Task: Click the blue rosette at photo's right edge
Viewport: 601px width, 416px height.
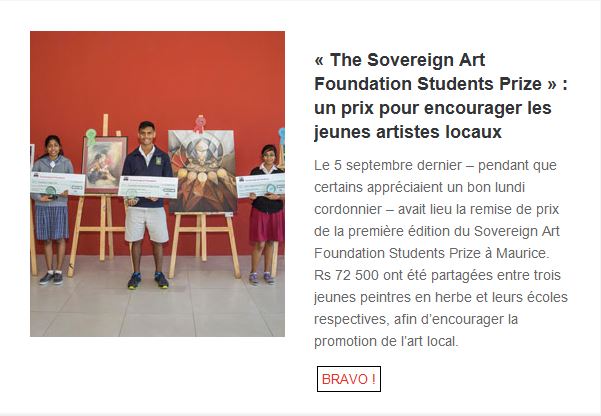Action: click(x=282, y=136)
